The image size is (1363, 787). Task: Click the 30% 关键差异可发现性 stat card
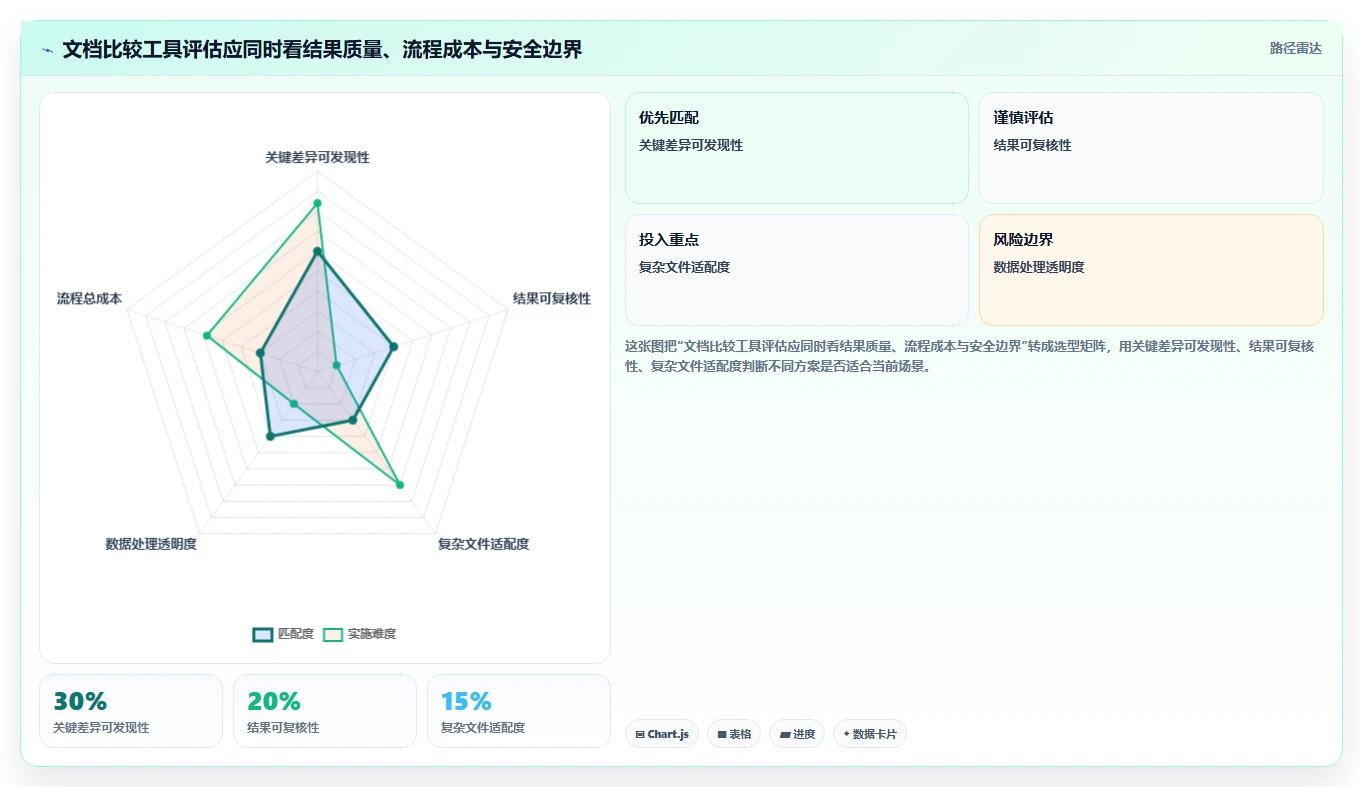(x=131, y=711)
